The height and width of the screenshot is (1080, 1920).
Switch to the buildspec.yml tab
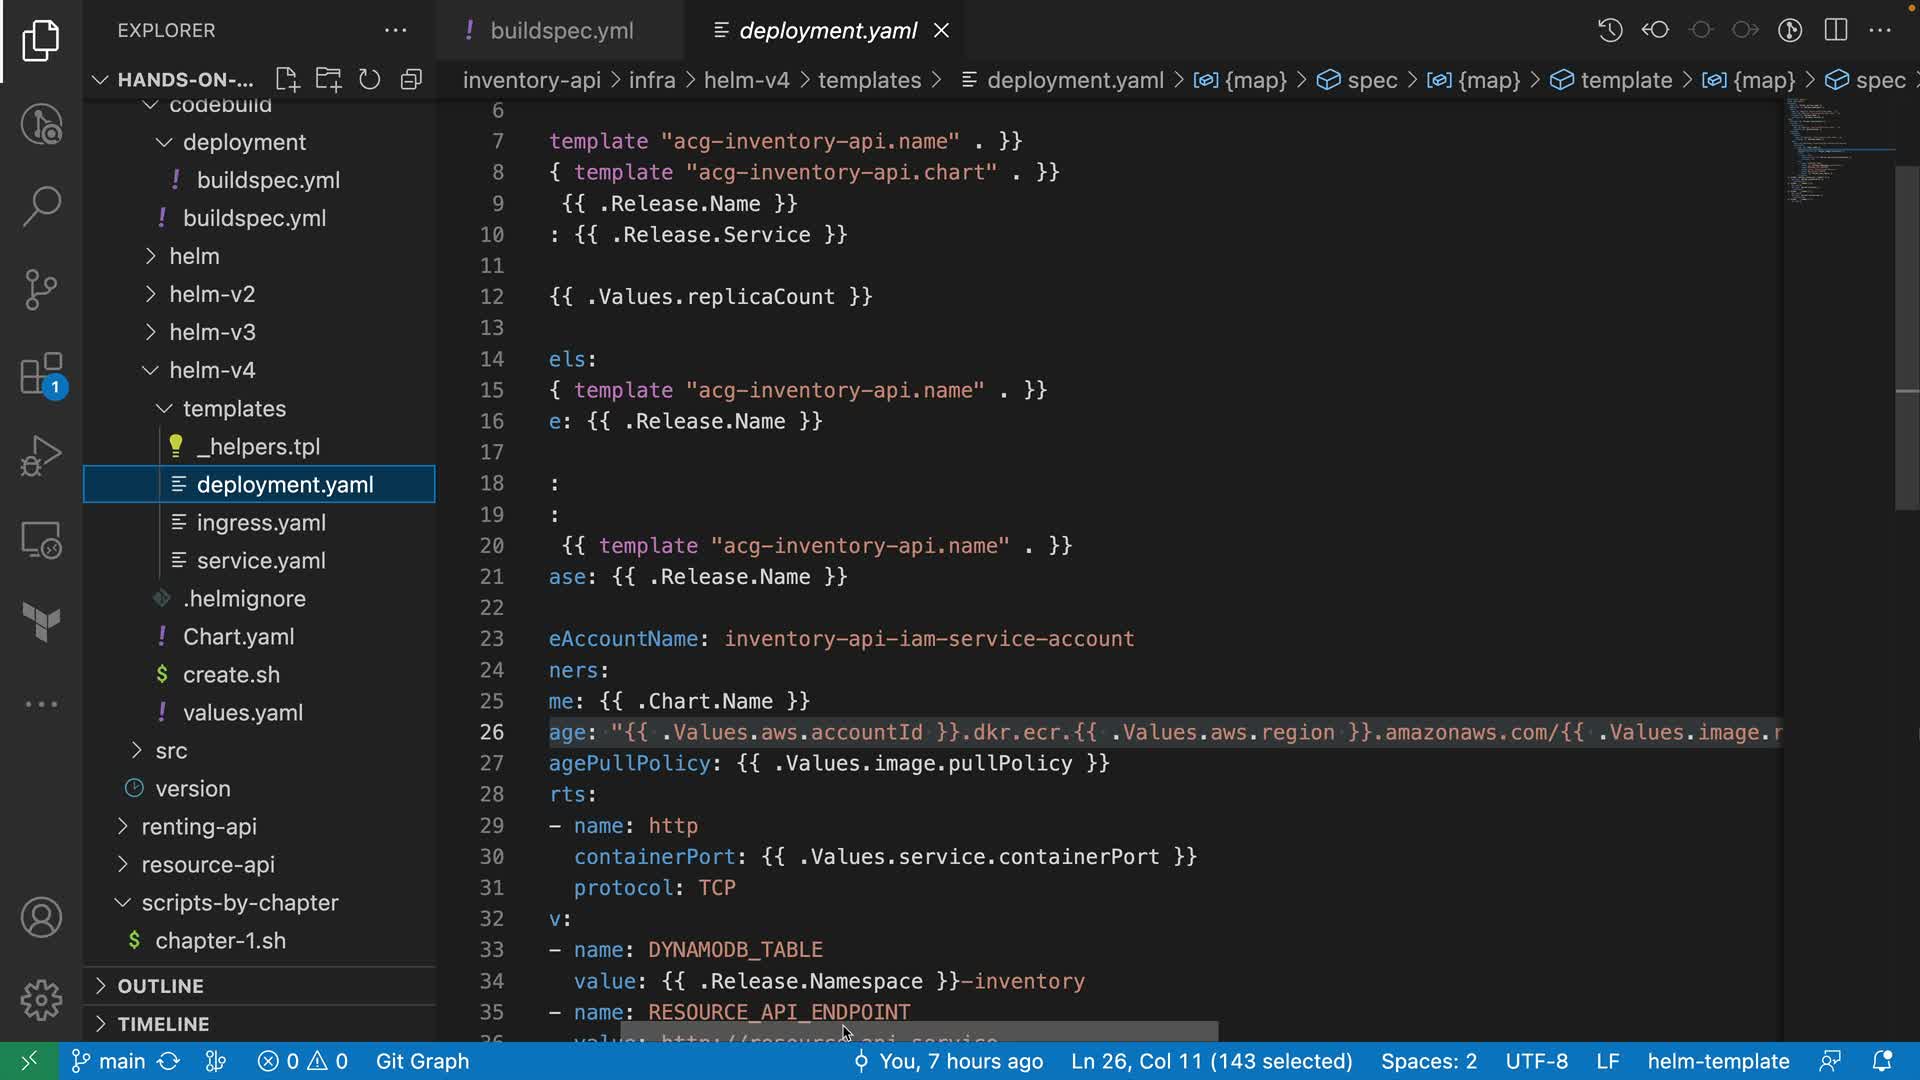point(561,31)
